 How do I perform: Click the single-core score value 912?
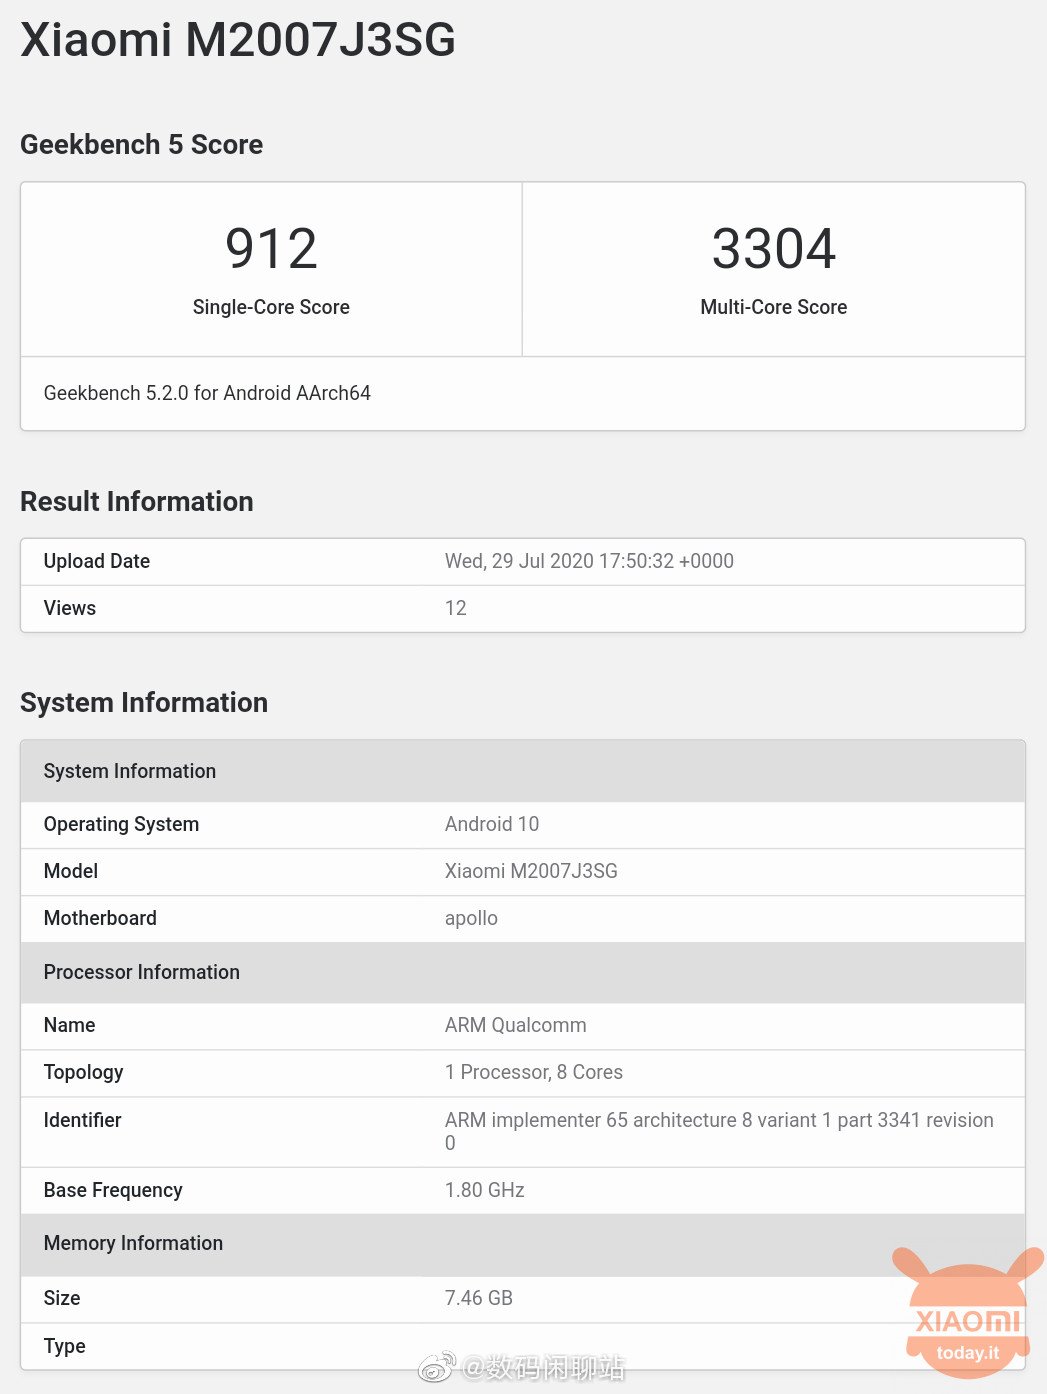271,248
